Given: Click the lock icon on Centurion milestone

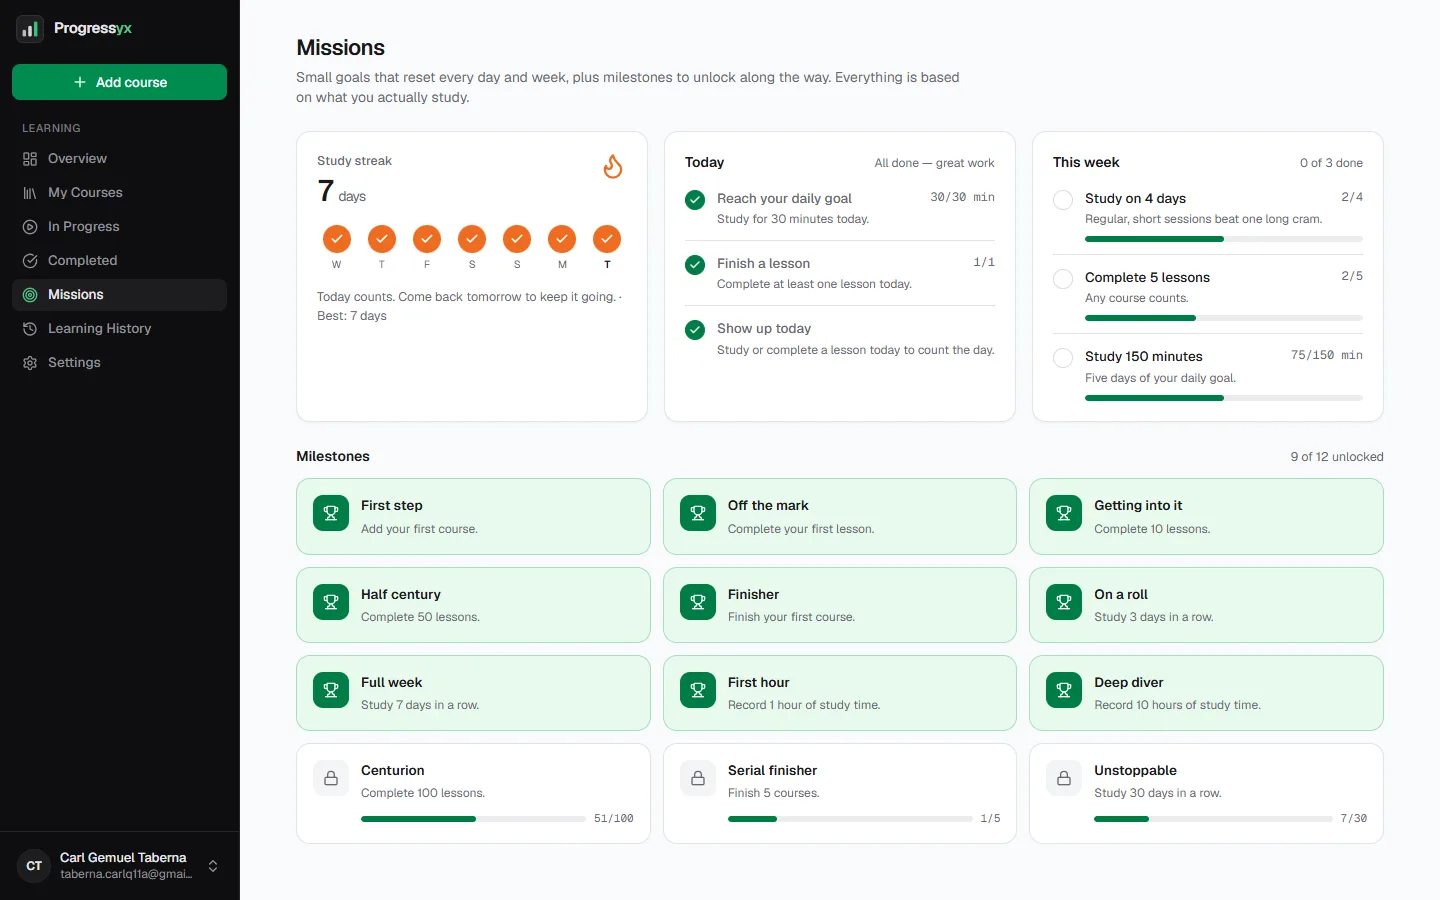Looking at the screenshot, I should (331, 778).
